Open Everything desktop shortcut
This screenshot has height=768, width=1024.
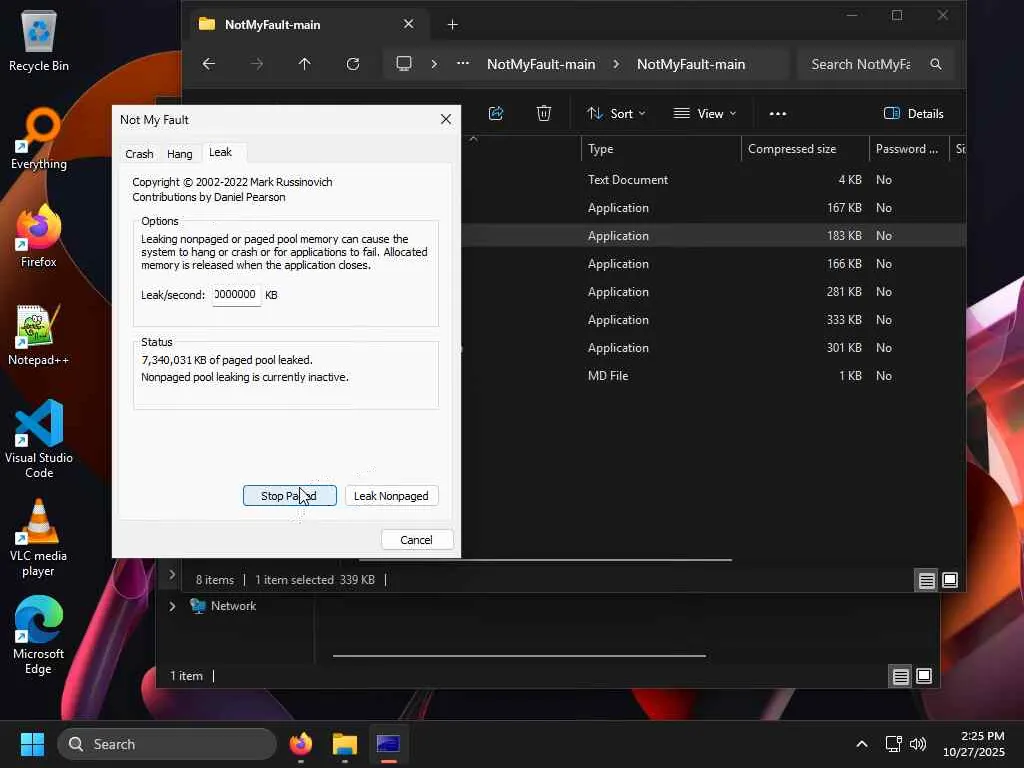click(39, 138)
